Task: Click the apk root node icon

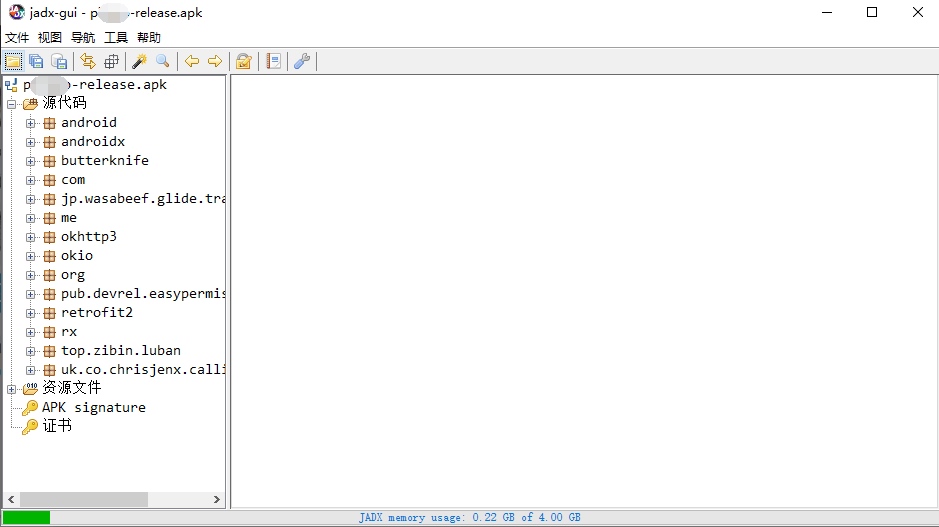Action: pyautogui.click(x=11, y=85)
